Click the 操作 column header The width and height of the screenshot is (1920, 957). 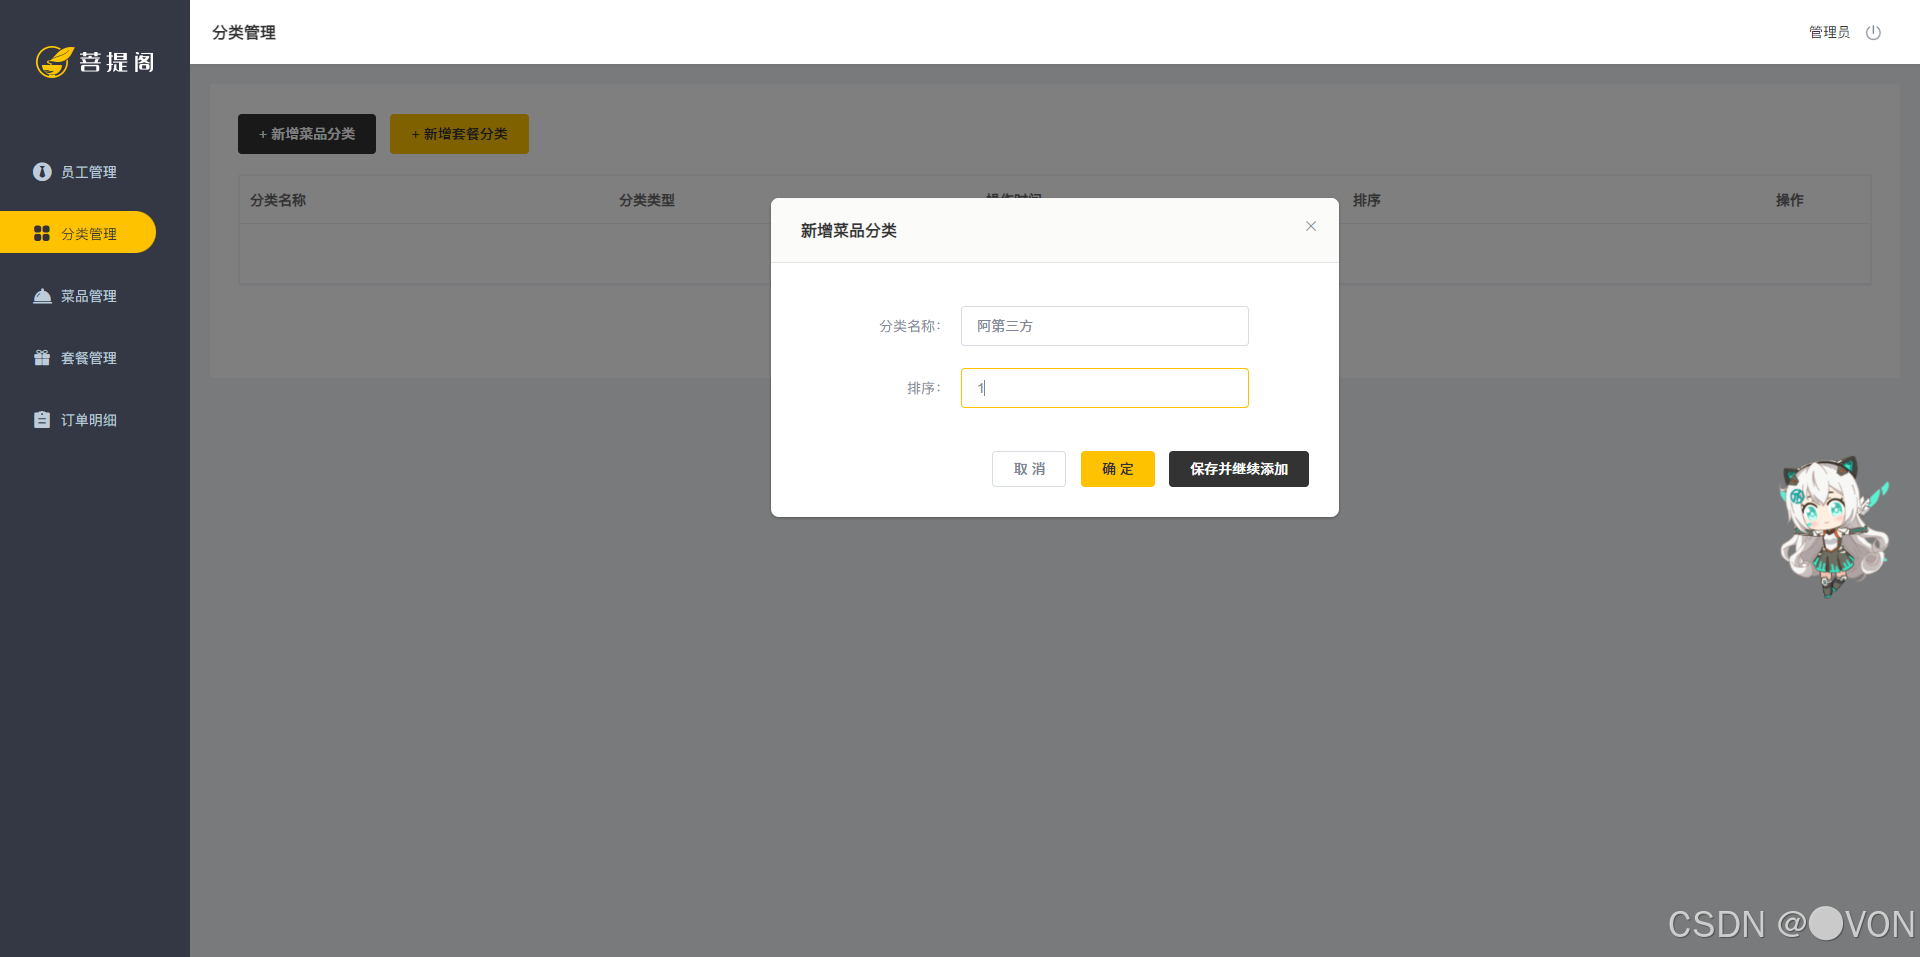tap(1790, 200)
